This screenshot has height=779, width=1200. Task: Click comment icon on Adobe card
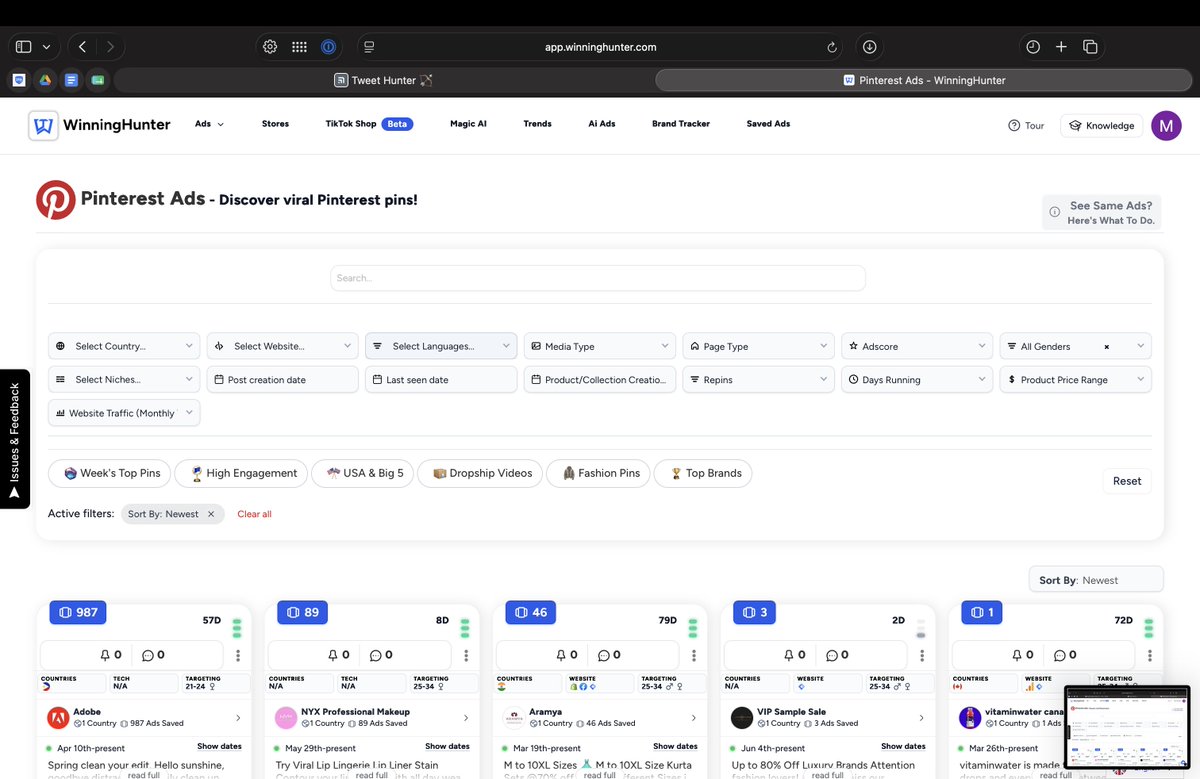pos(147,655)
